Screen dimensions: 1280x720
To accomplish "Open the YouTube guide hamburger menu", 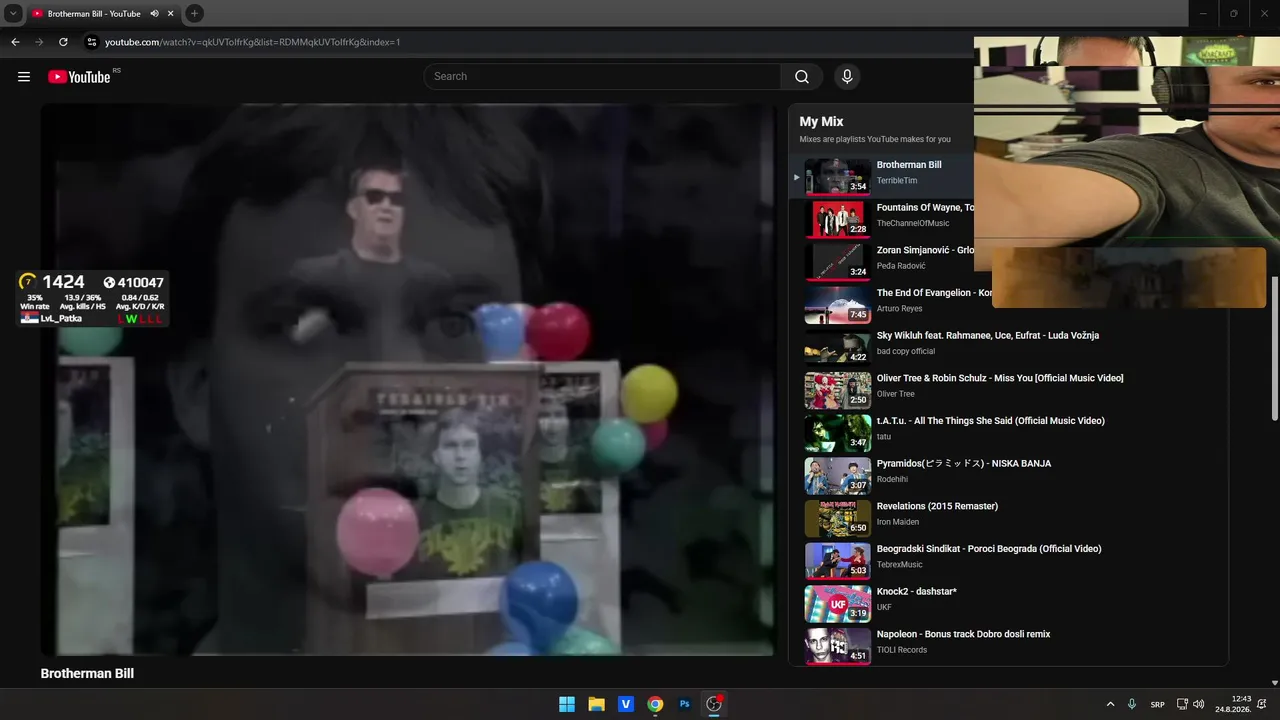I will (24, 77).
